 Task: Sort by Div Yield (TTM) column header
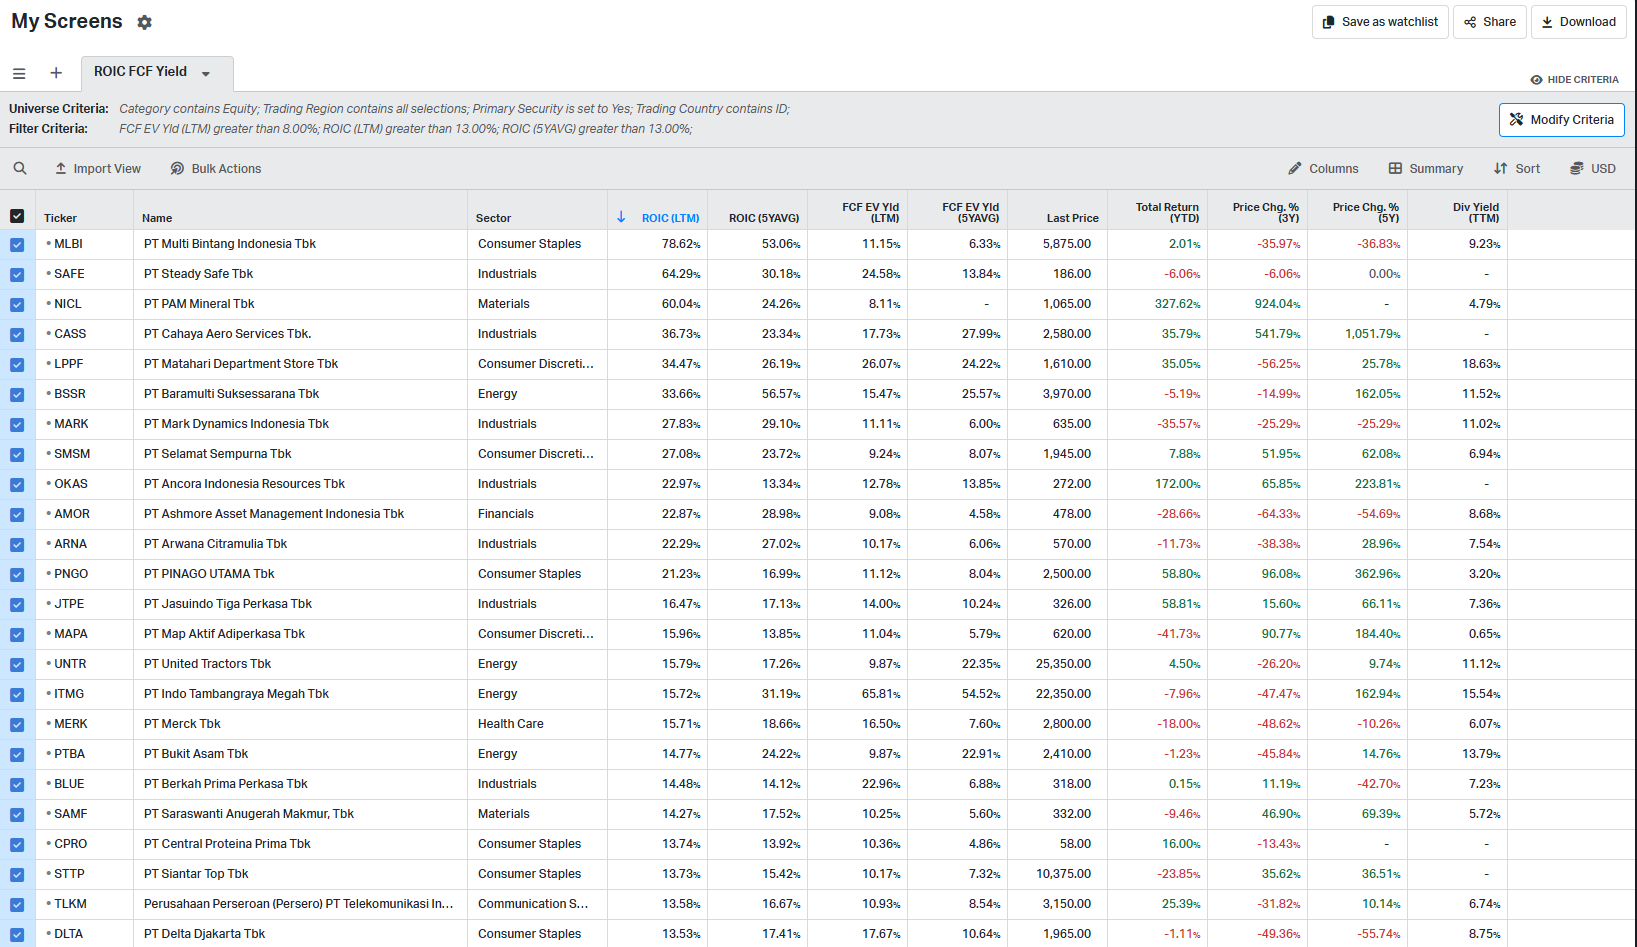[x=1476, y=212]
